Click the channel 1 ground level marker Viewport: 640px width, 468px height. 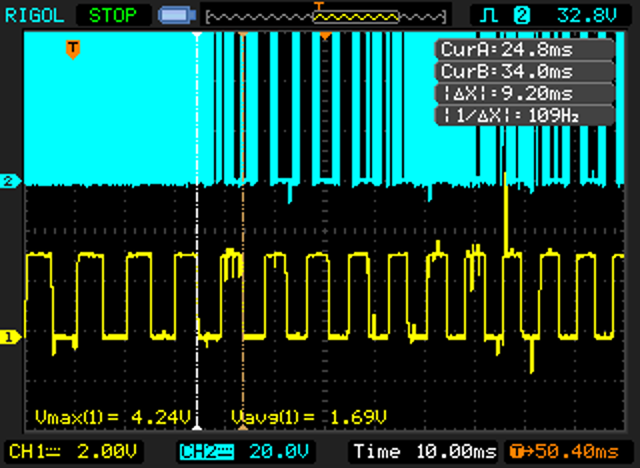pos(10,337)
